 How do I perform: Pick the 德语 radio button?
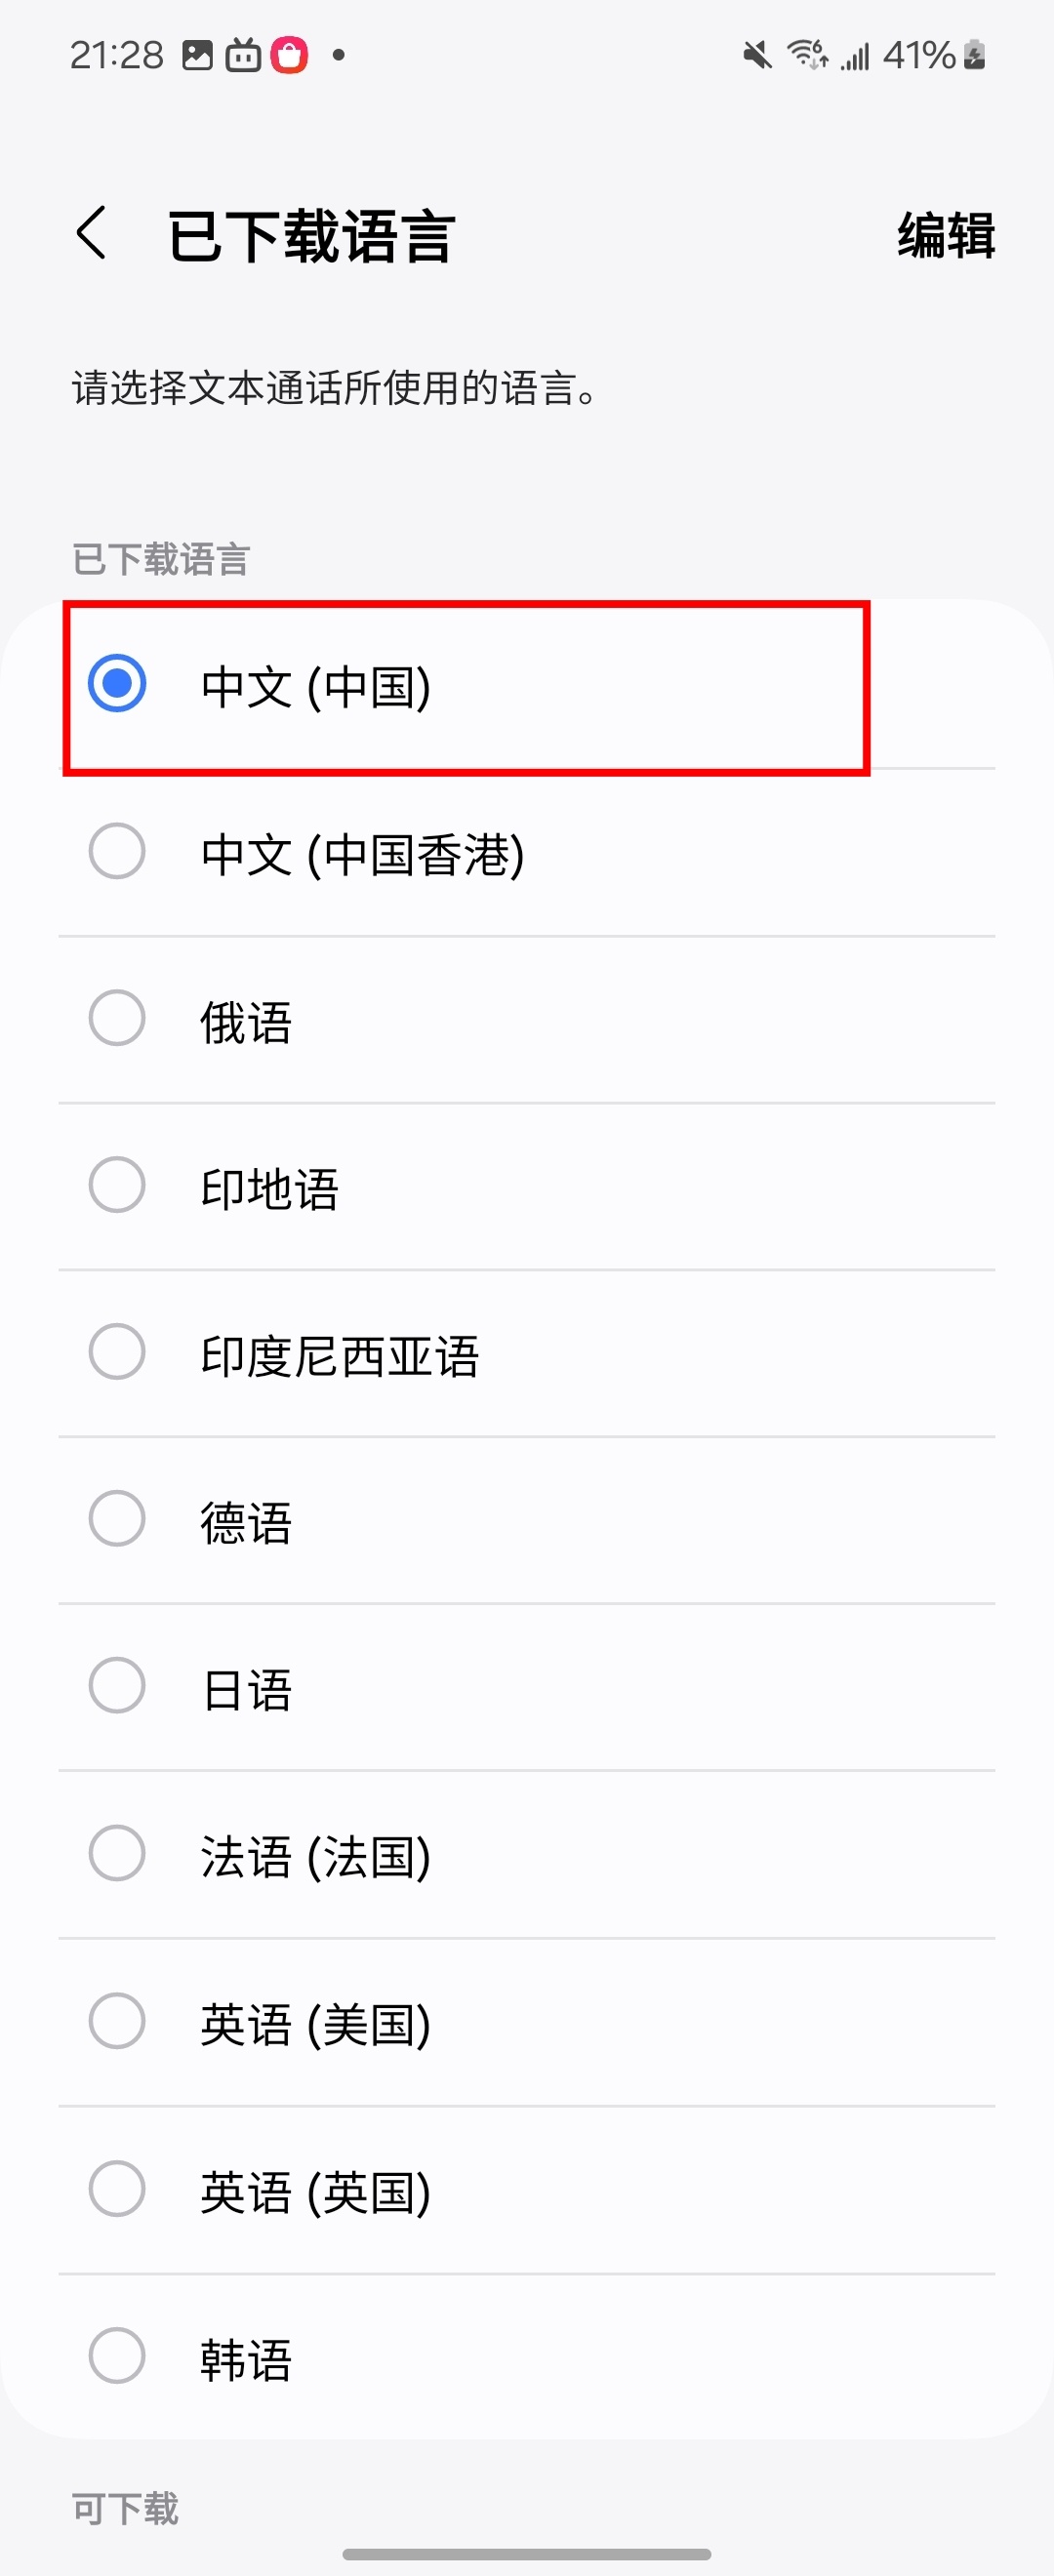pos(117,1519)
